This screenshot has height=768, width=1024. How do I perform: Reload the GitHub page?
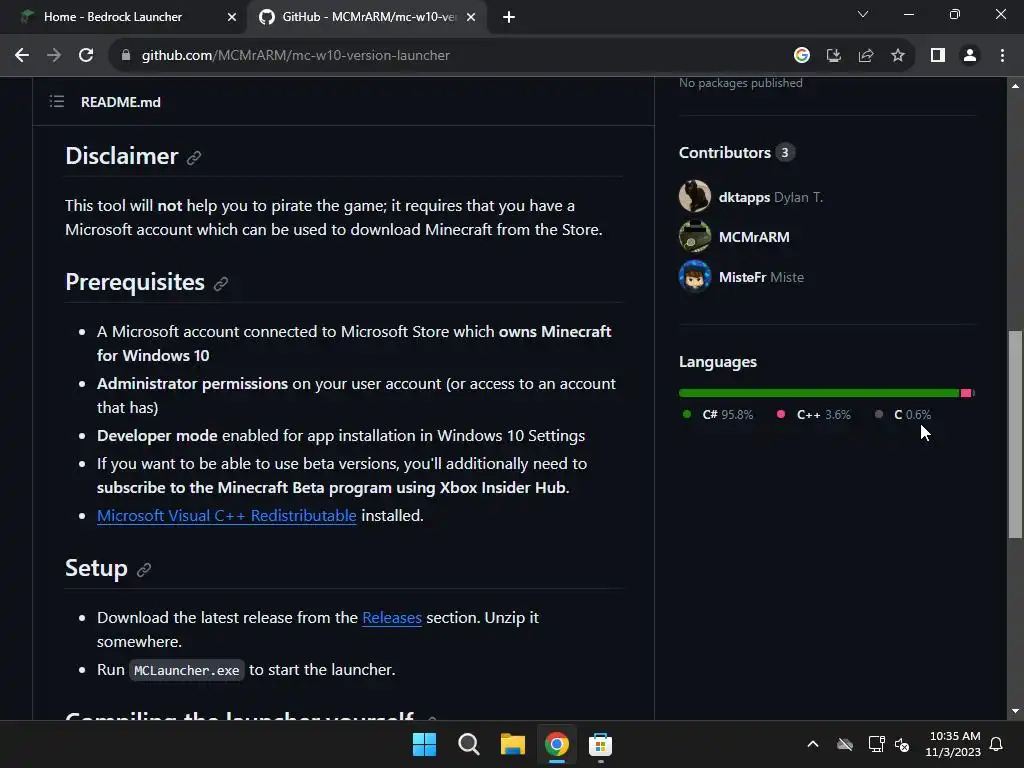86,55
